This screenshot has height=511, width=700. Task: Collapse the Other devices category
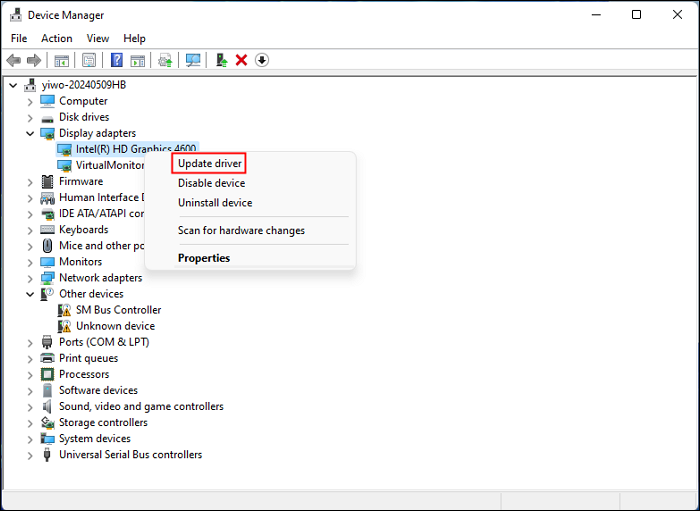click(29, 294)
